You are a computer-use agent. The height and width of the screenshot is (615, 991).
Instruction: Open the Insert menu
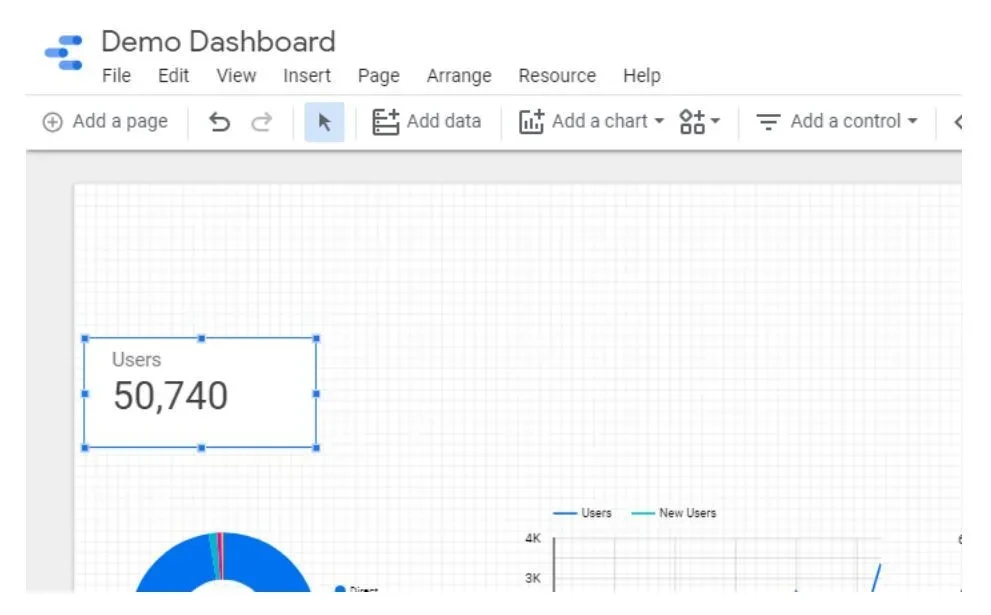[x=307, y=76]
